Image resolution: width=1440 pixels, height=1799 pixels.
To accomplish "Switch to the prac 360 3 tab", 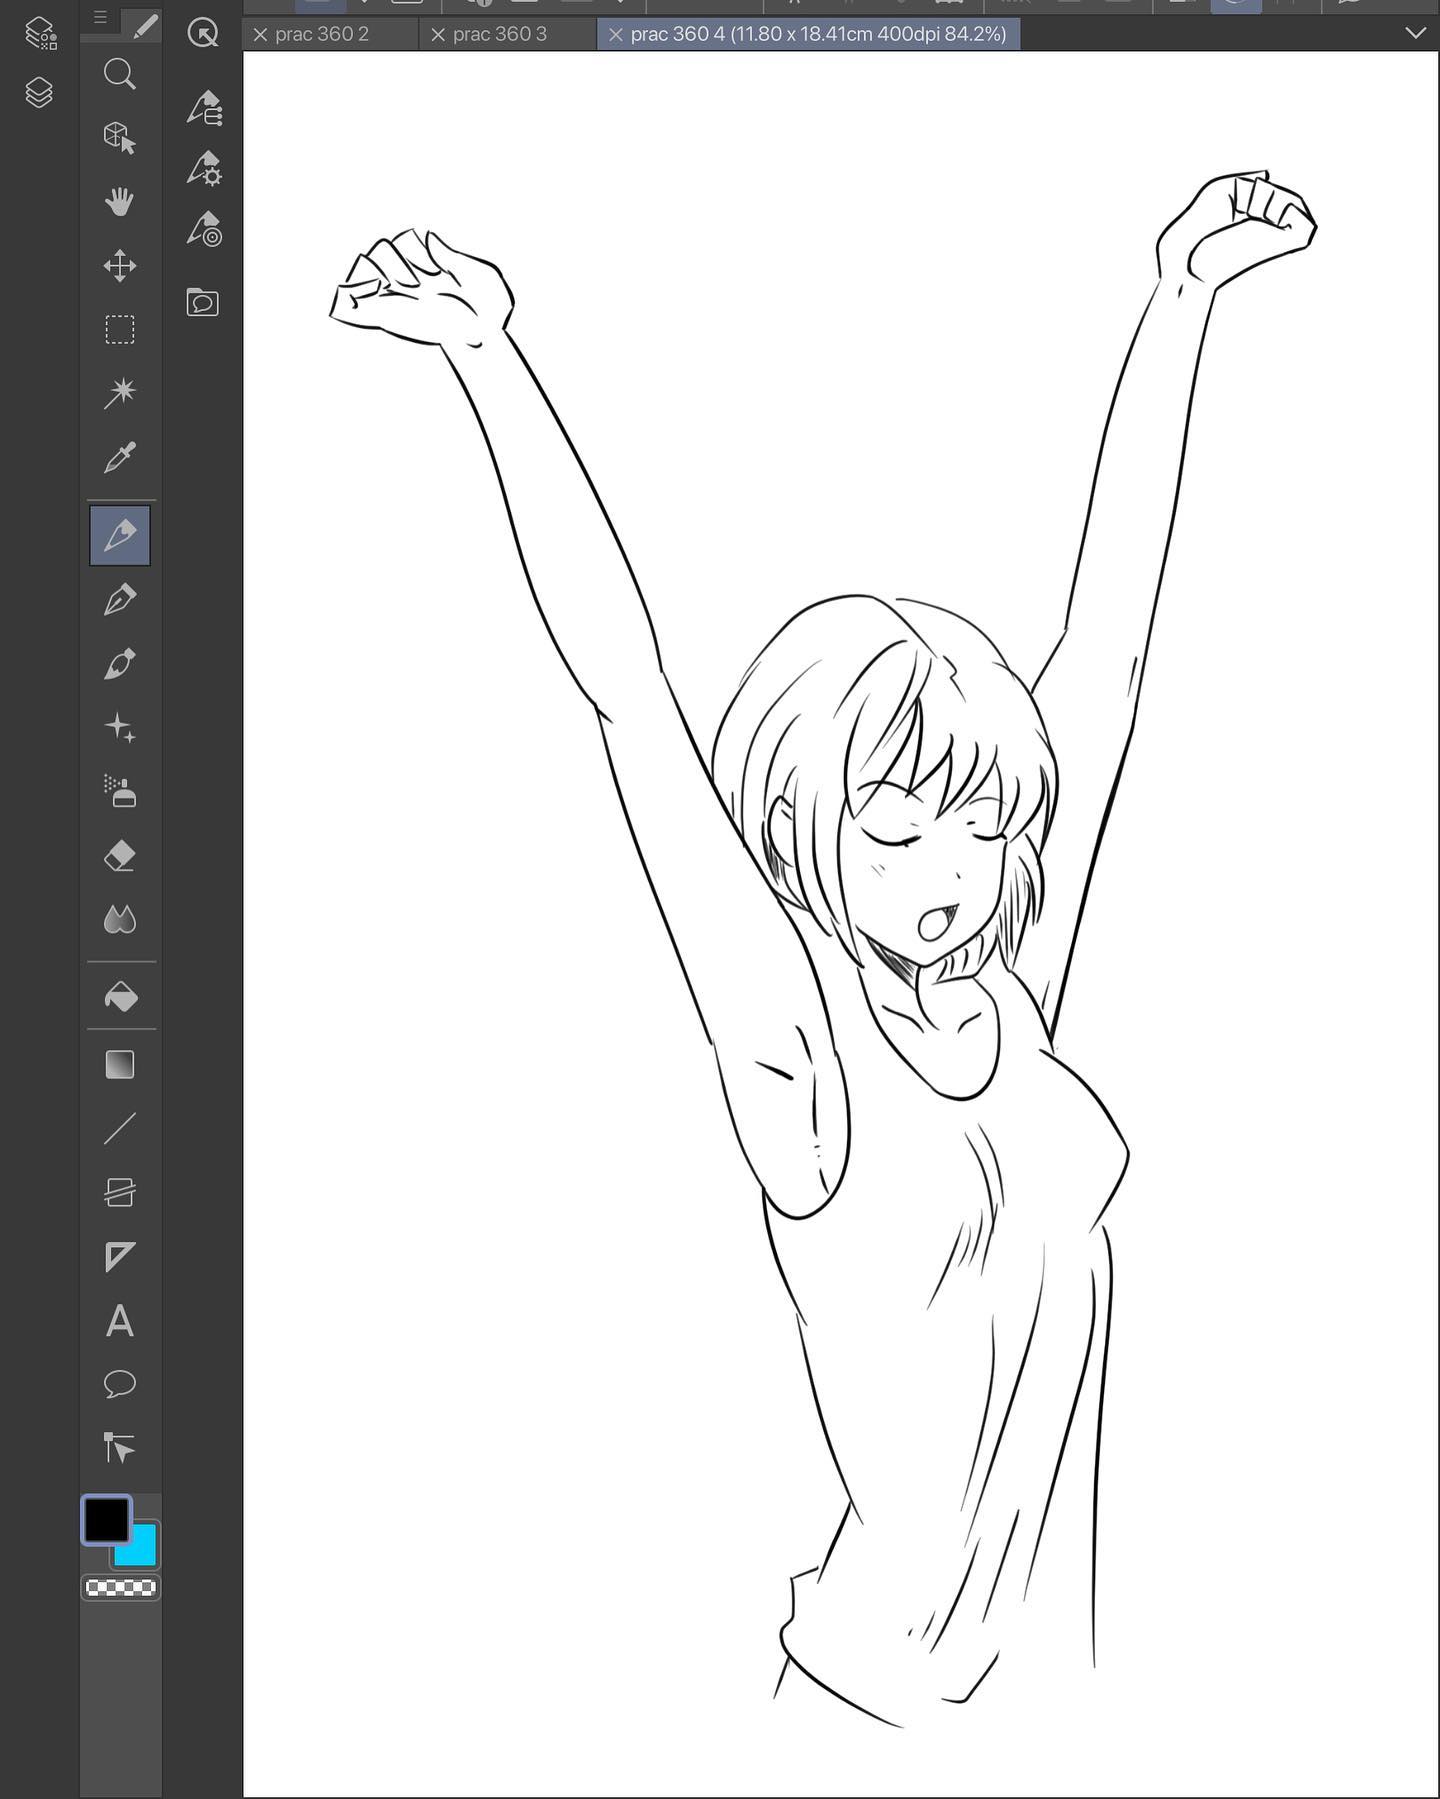I will pos(500,34).
